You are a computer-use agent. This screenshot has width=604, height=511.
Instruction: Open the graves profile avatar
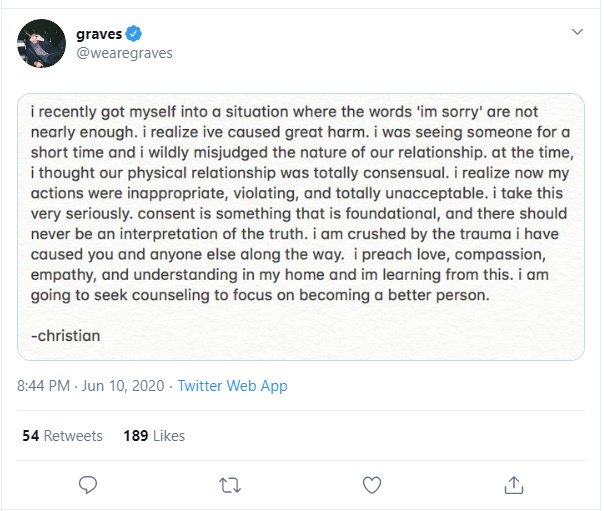pos(39,42)
